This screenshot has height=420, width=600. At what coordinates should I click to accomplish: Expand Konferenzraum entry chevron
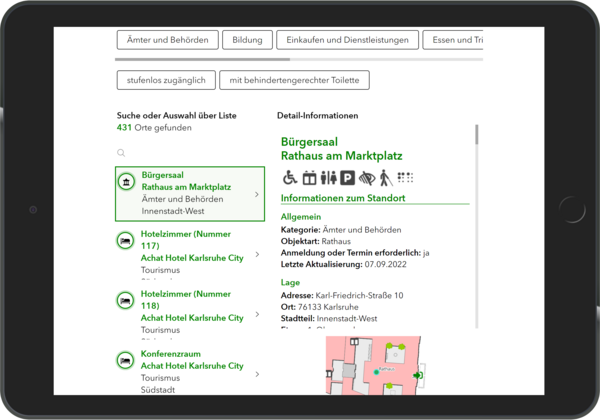[x=257, y=374]
